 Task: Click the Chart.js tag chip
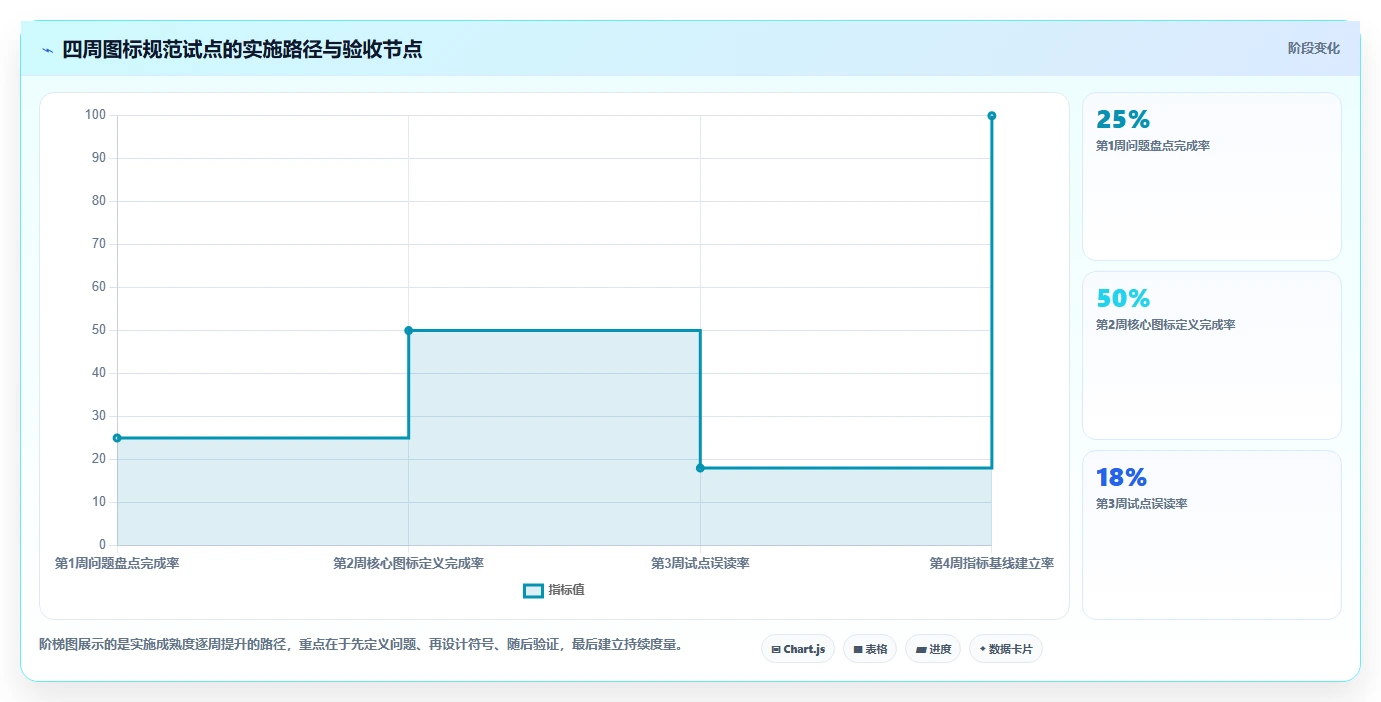pyautogui.click(x=798, y=649)
